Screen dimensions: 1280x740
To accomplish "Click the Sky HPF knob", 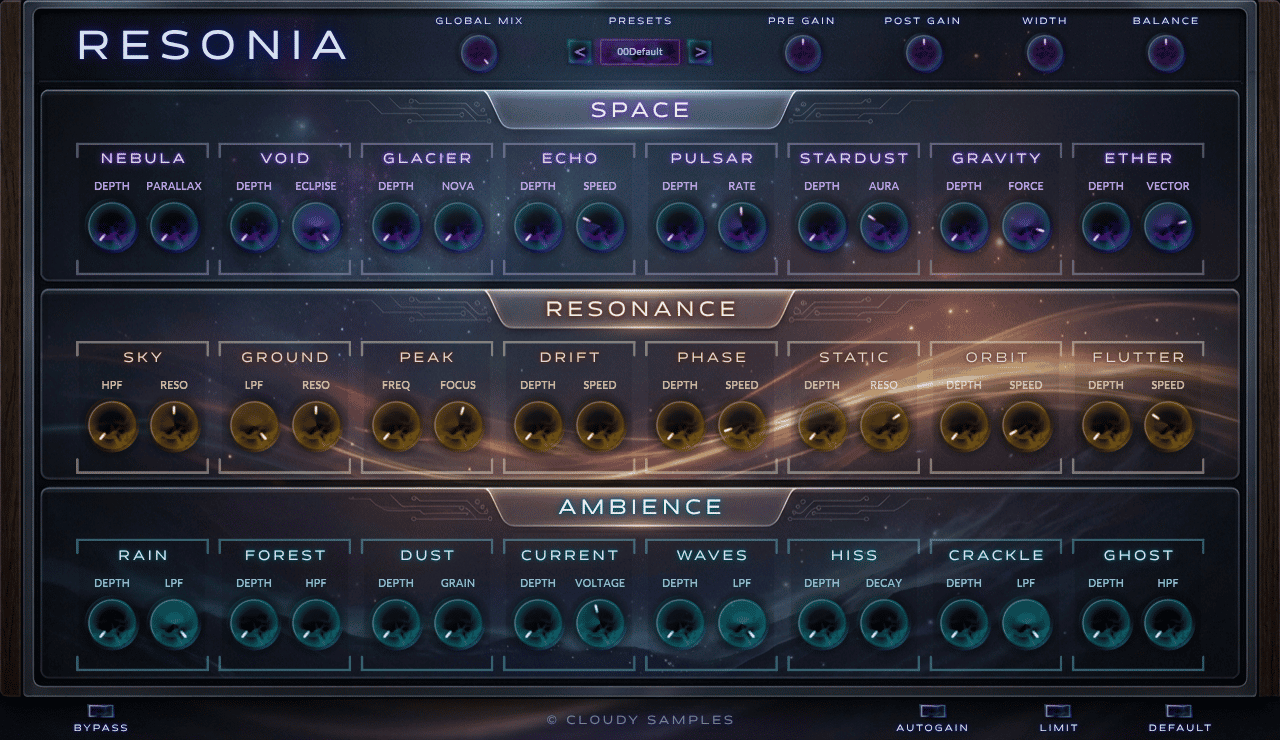I will click(x=112, y=425).
